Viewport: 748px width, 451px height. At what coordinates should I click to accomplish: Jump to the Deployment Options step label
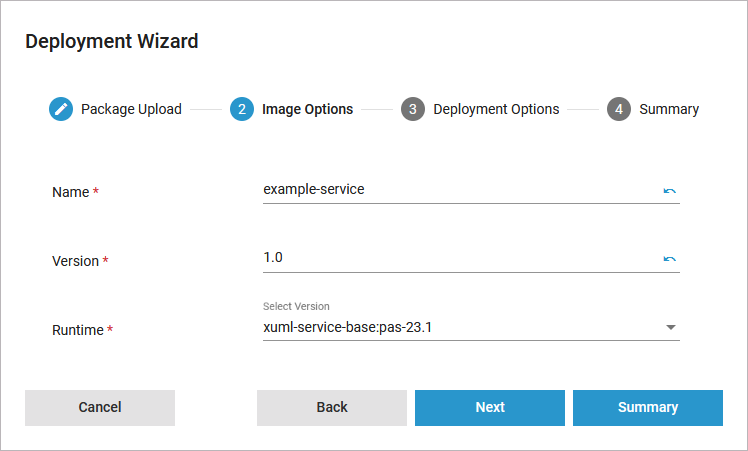click(x=496, y=109)
